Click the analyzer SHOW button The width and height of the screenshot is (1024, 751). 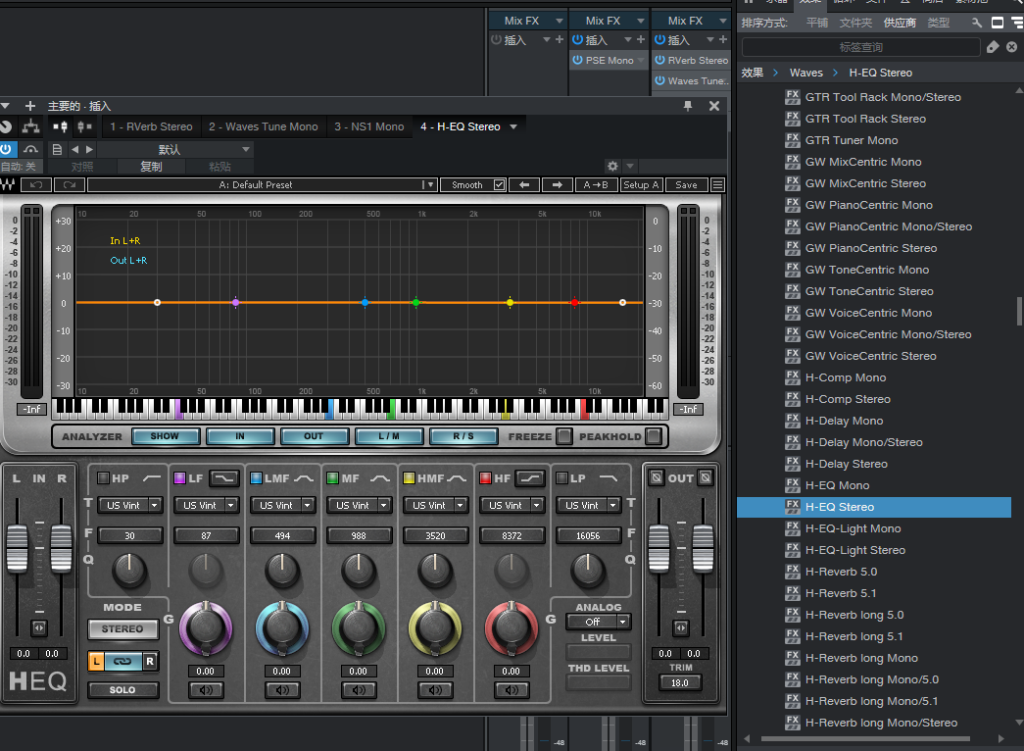point(165,436)
